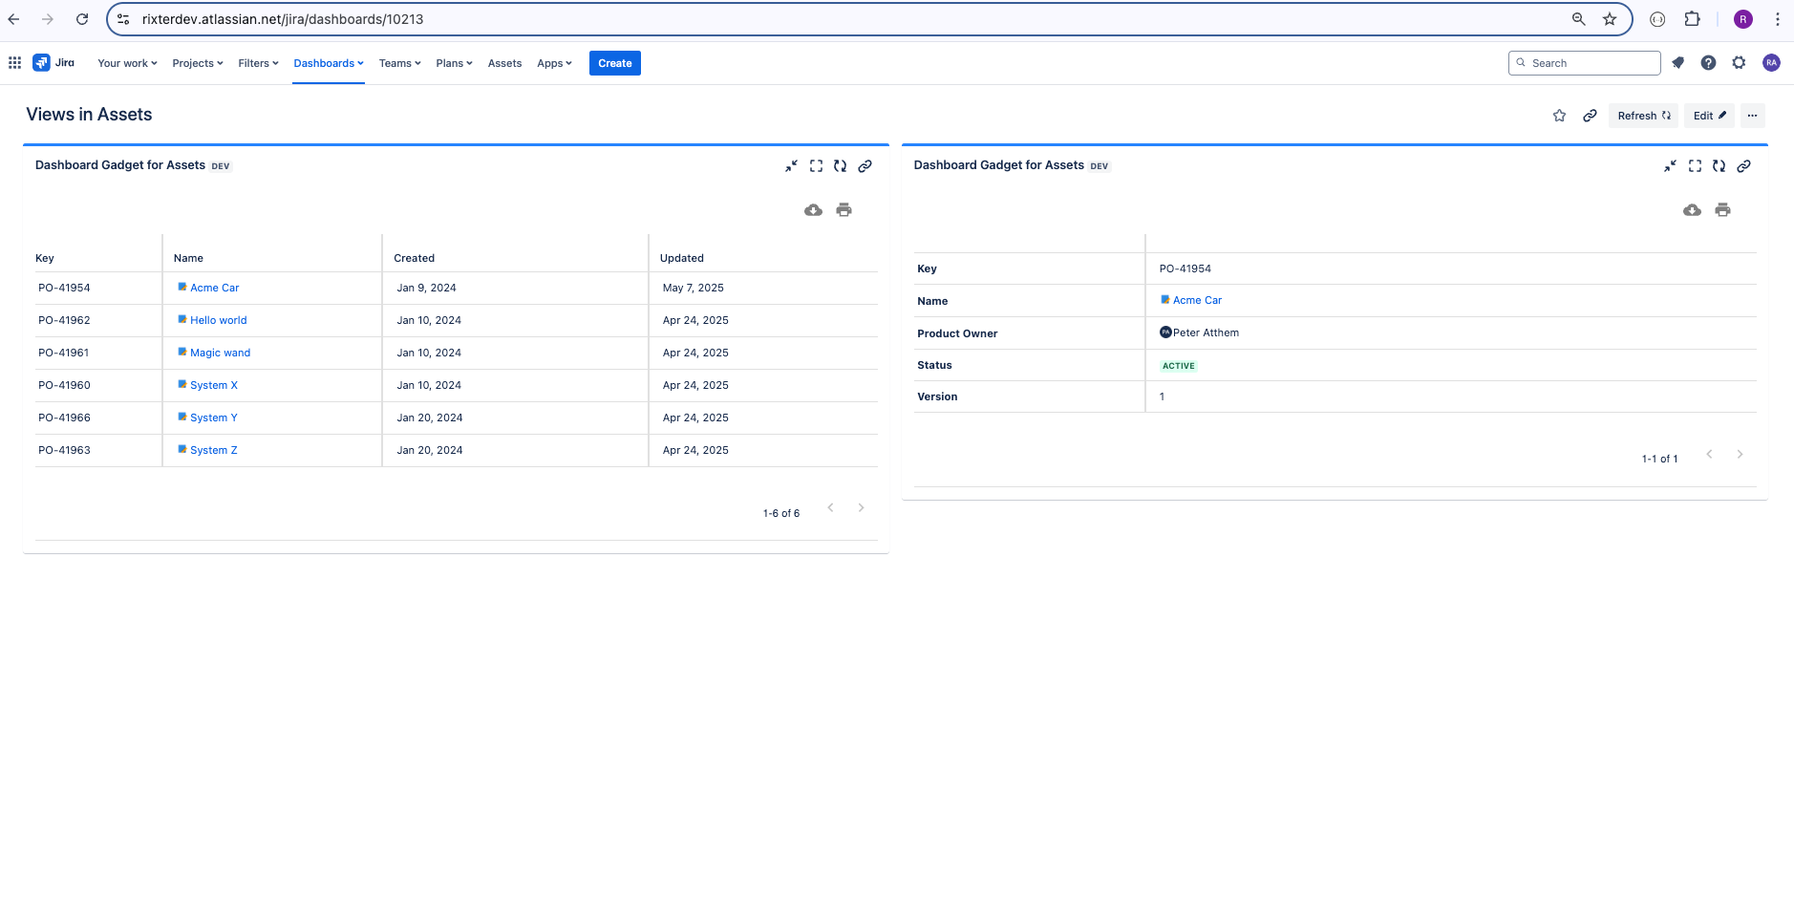Open the browser three-dot menu
The width and height of the screenshot is (1794, 900).
tap(1777, 19)
